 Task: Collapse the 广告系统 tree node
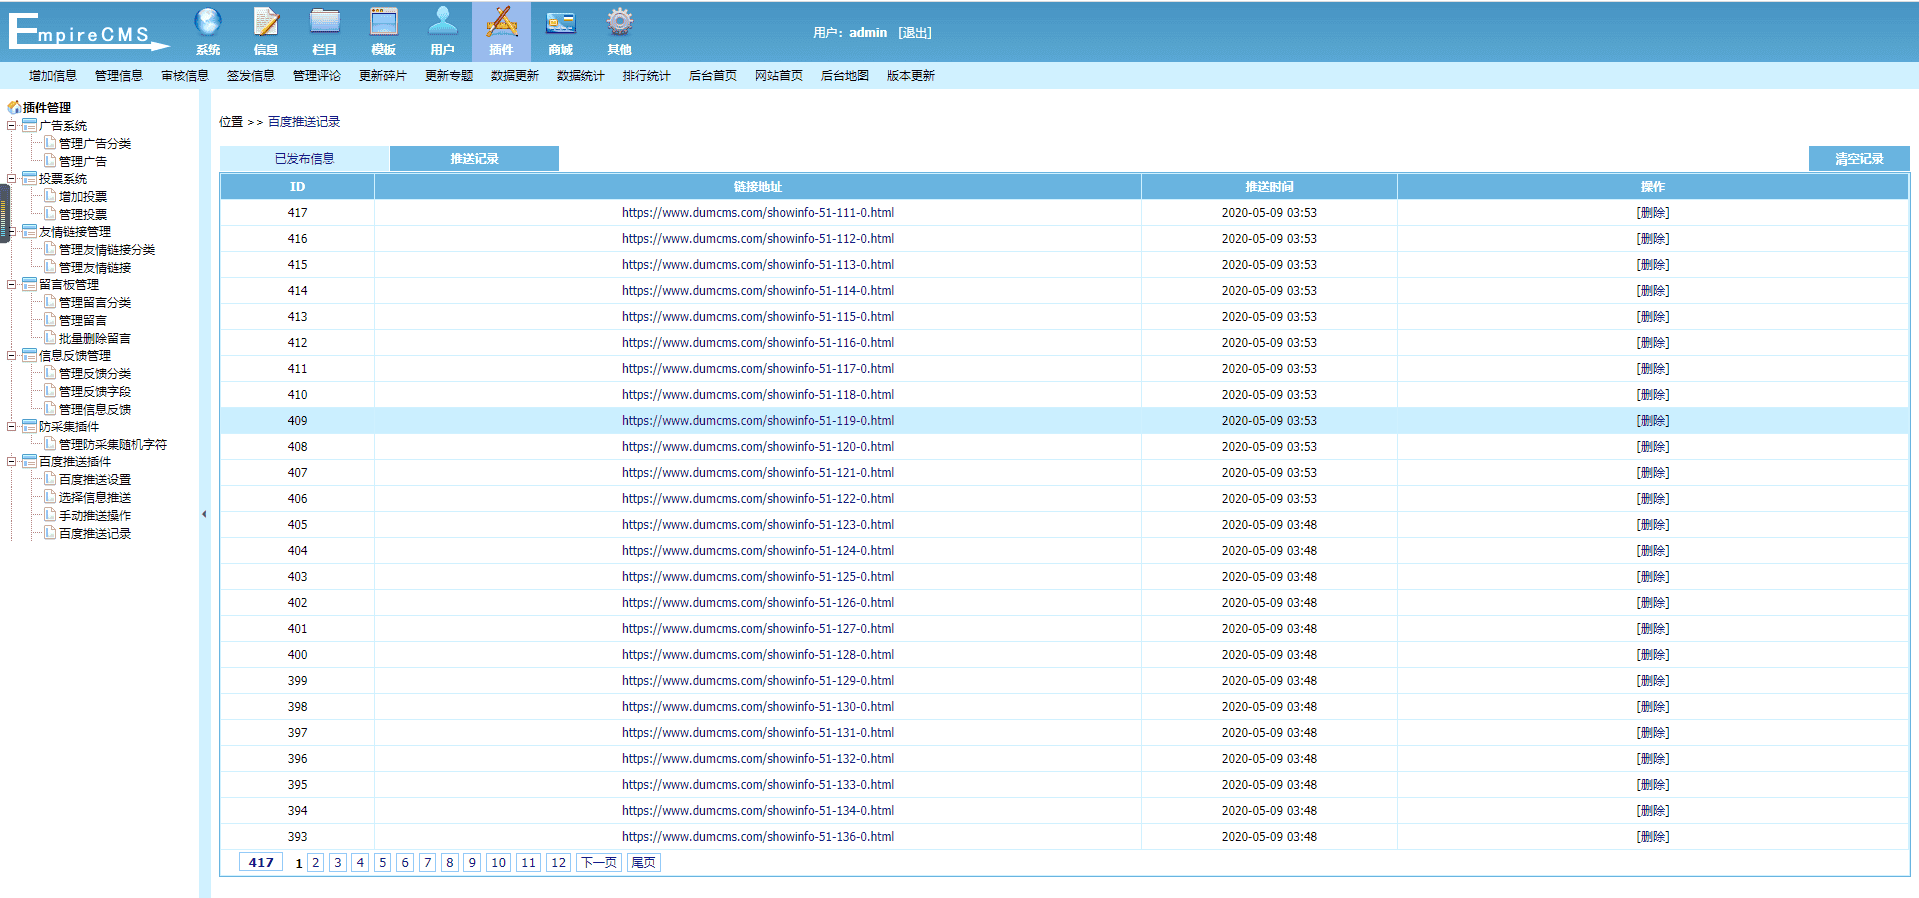pyautogui.click(x=12, y=125)
